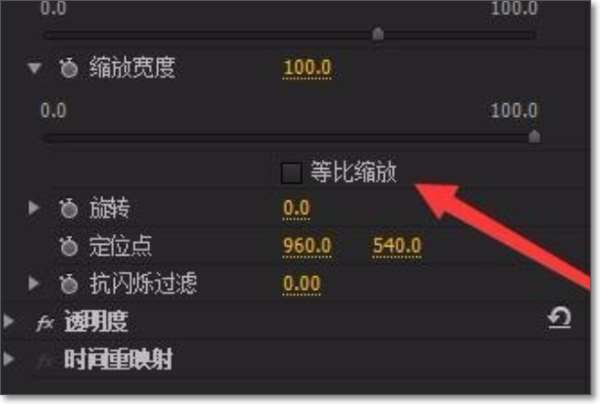Click the upper scale slider handle
Screen dimensions: 600x404
tap(378, 34)
